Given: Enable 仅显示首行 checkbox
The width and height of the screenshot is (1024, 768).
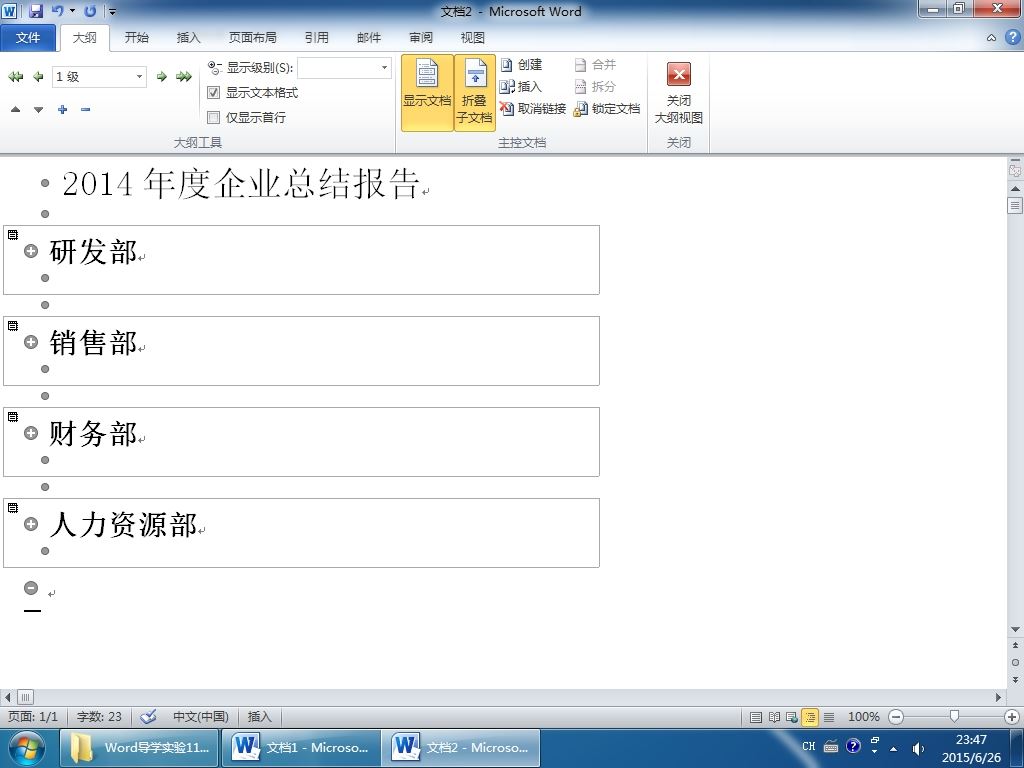Looking at the screenshot, I should [213, 118].
